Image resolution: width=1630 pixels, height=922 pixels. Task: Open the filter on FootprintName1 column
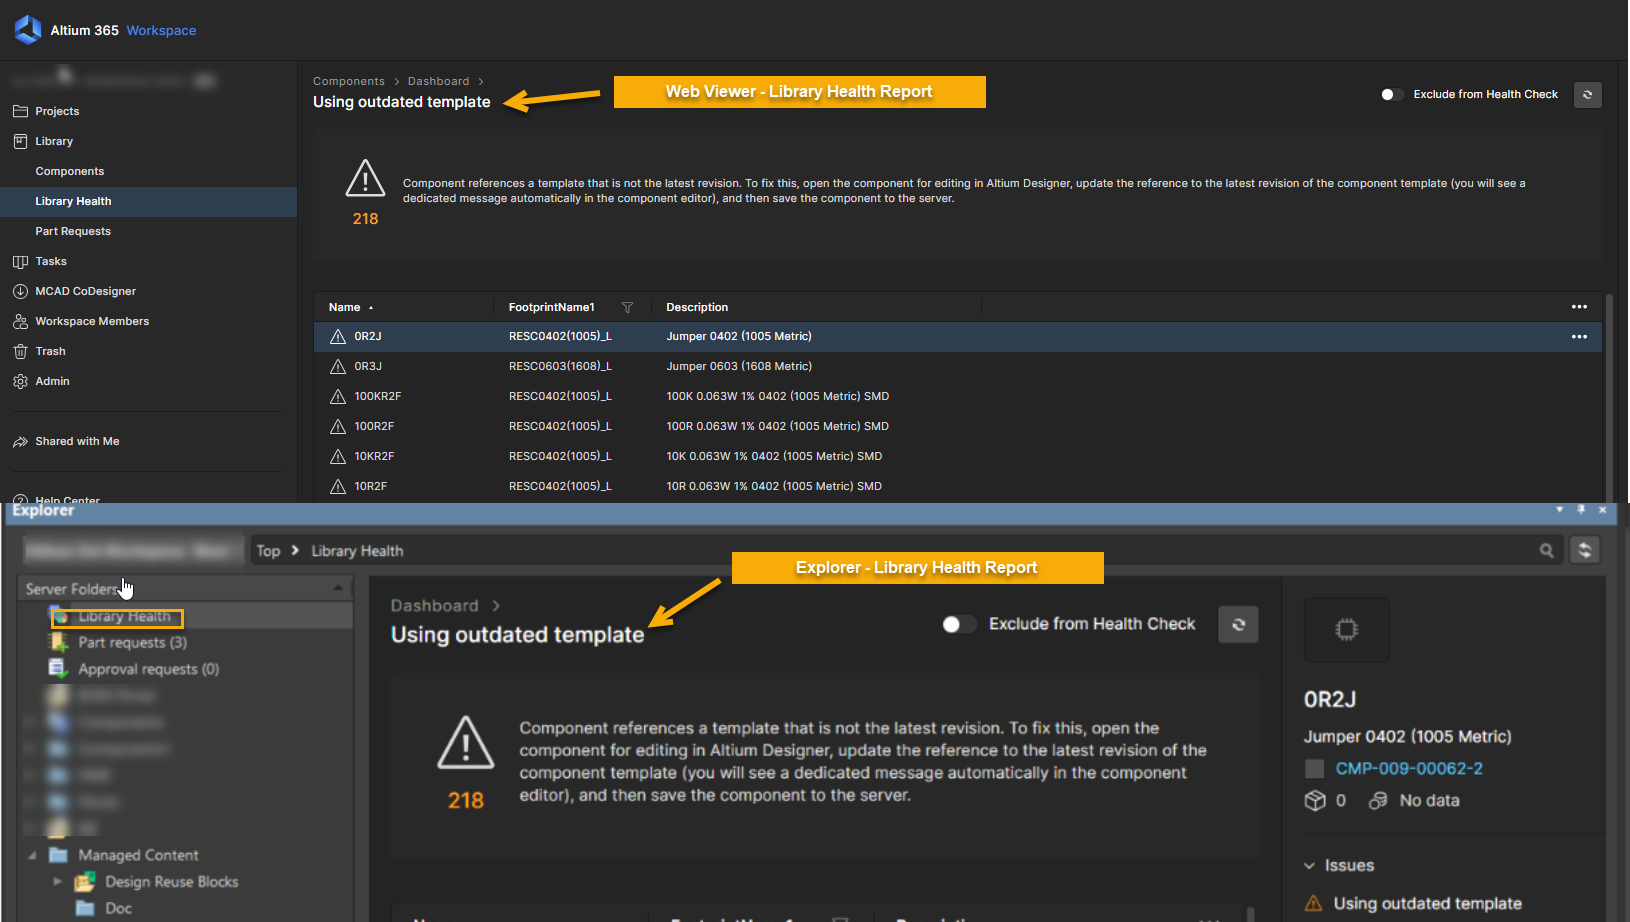click(628, 307)
